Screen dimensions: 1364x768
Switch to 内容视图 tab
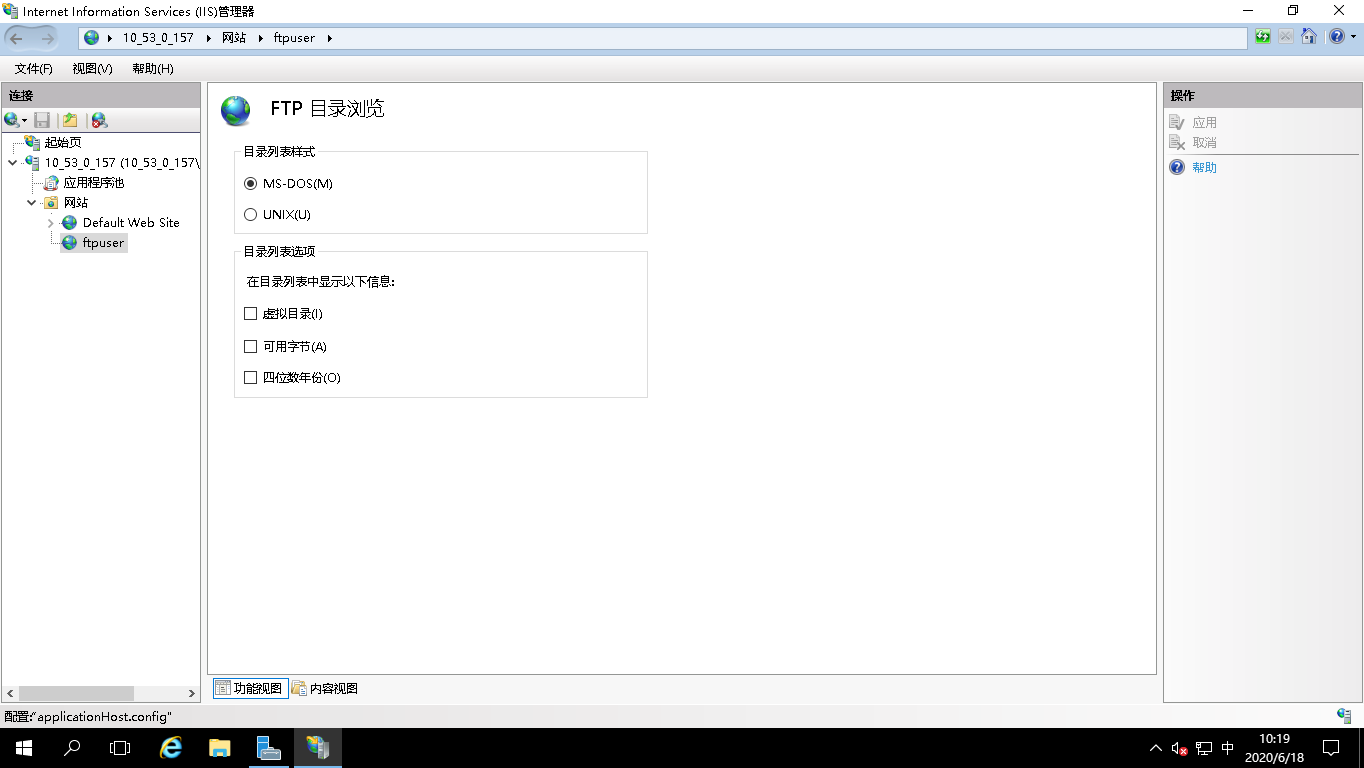pos(325,688)
